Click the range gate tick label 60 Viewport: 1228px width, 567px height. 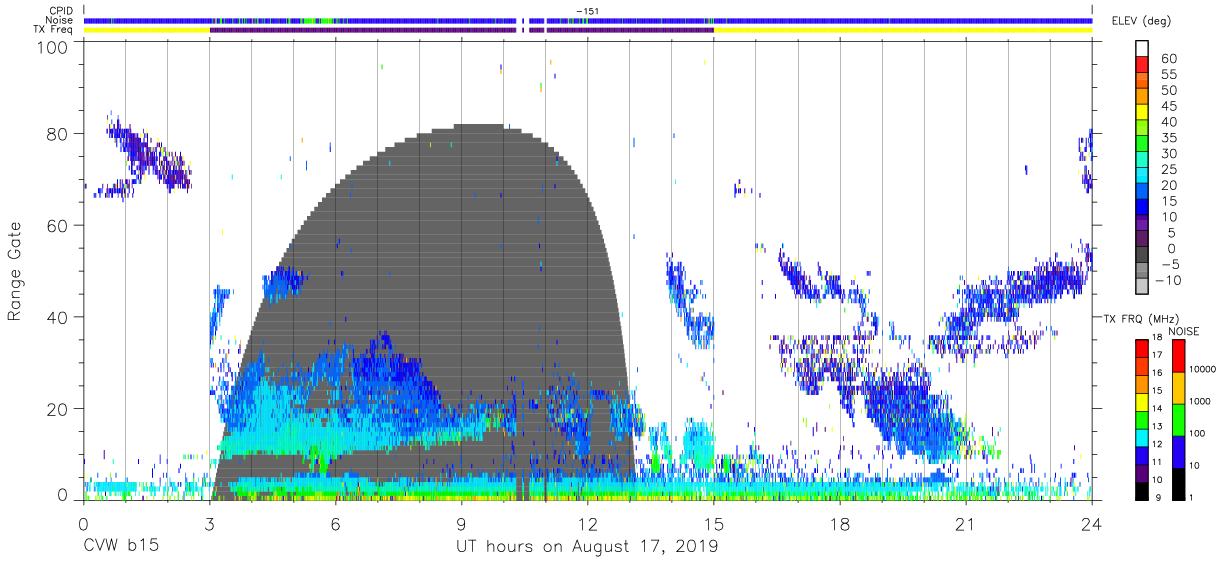point(58,226)
